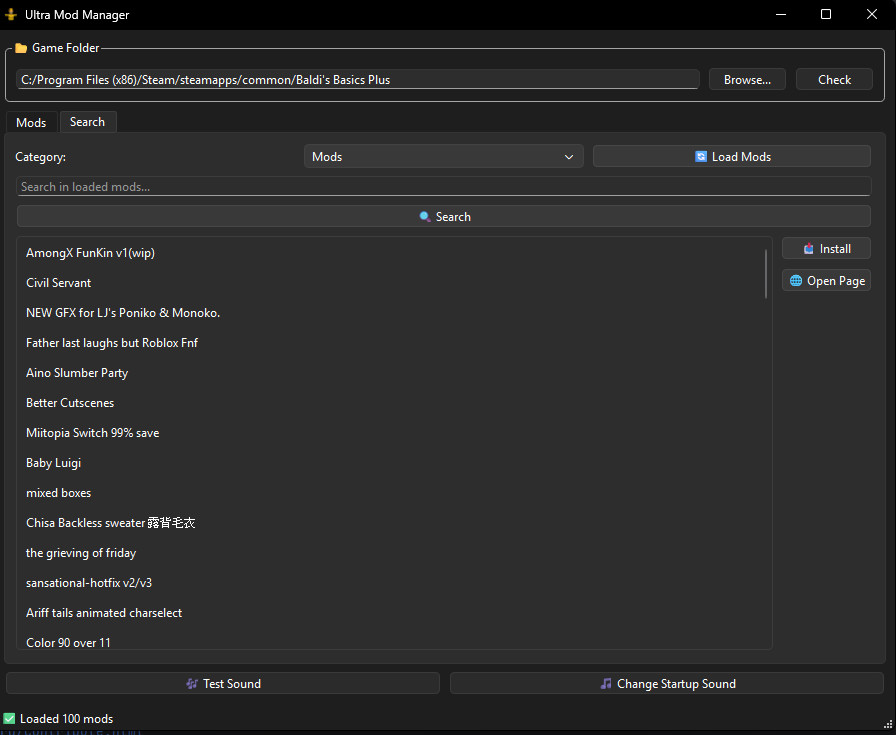Click the music note icon on Change Startup Sound

tap(606, 683)
